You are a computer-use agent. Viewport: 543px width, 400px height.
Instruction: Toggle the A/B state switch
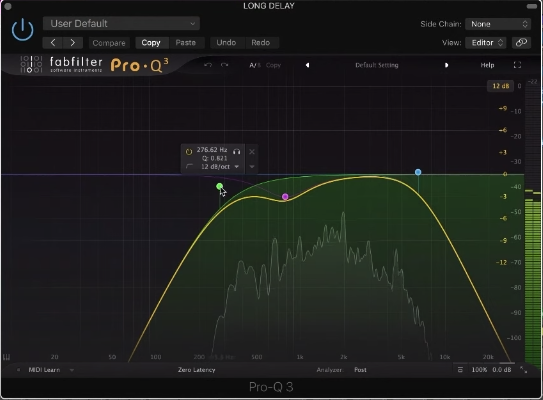[255, 65]
